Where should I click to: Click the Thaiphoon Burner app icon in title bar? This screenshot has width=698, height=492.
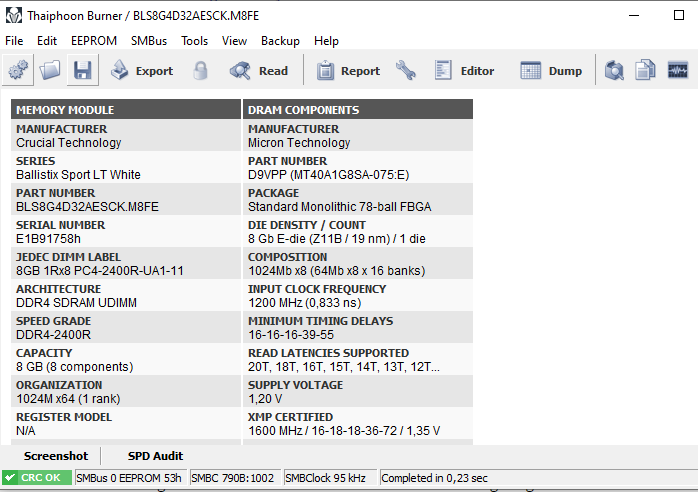14,16
